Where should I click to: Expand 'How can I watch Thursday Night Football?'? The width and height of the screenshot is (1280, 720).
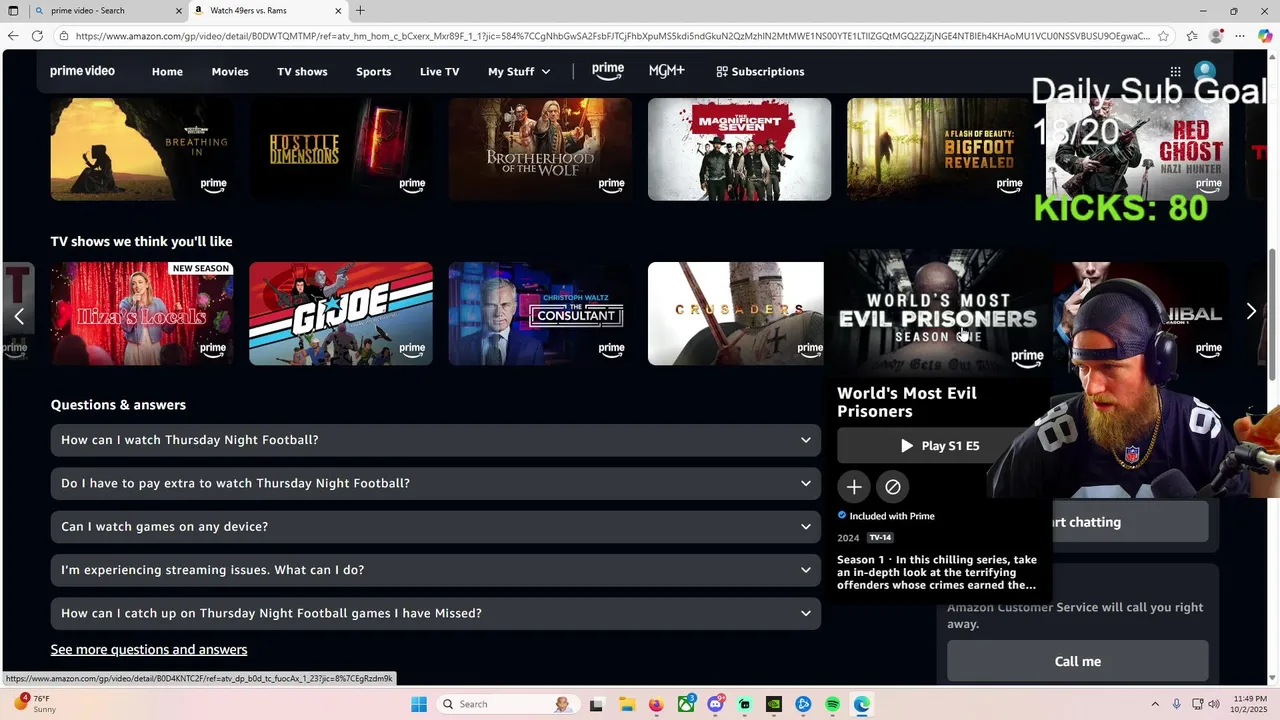(436, 440)
